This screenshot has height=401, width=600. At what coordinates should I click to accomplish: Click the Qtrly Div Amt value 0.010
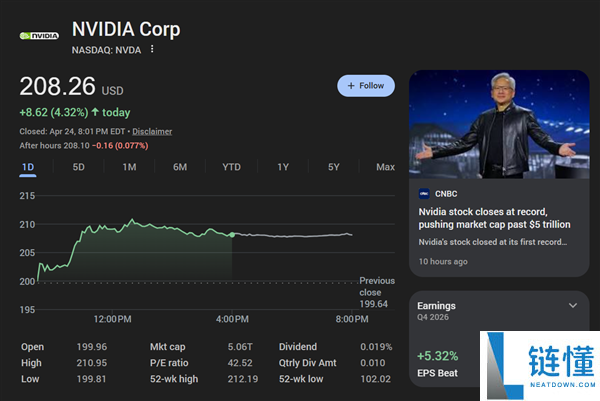[372, 363]
